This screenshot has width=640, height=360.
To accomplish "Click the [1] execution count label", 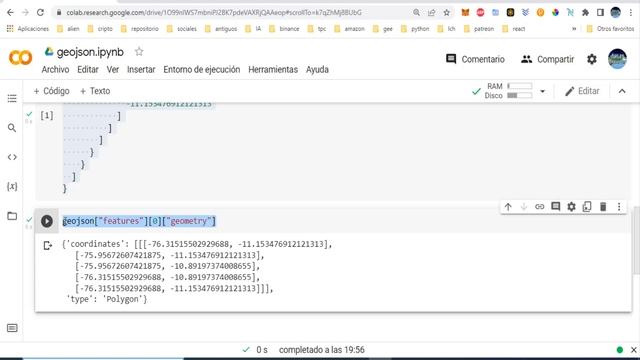I will coord(47,116).
